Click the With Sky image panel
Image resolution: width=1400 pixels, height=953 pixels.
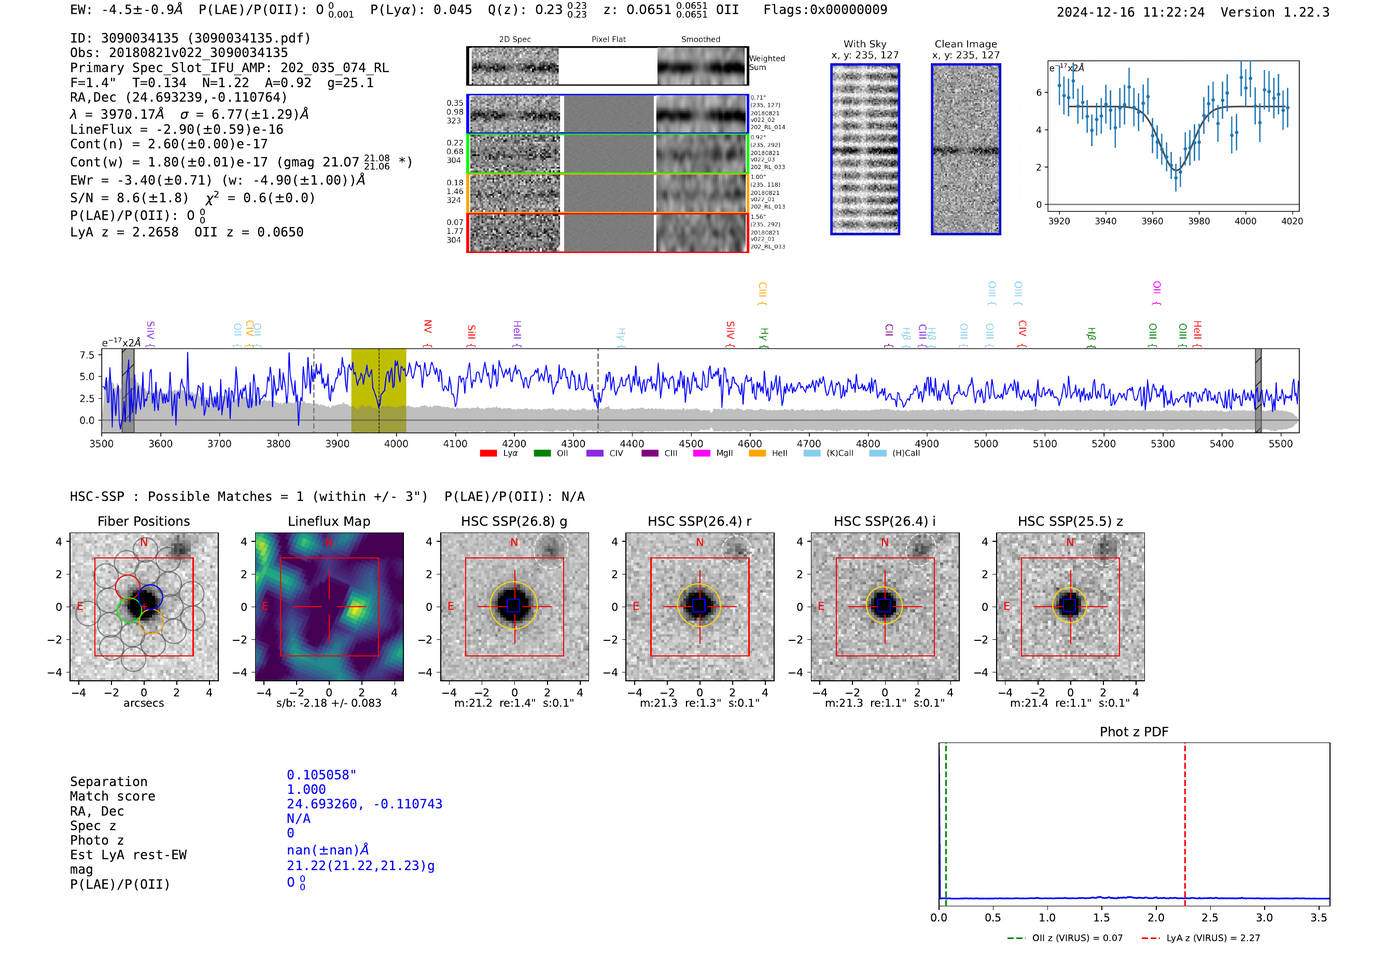865,149
